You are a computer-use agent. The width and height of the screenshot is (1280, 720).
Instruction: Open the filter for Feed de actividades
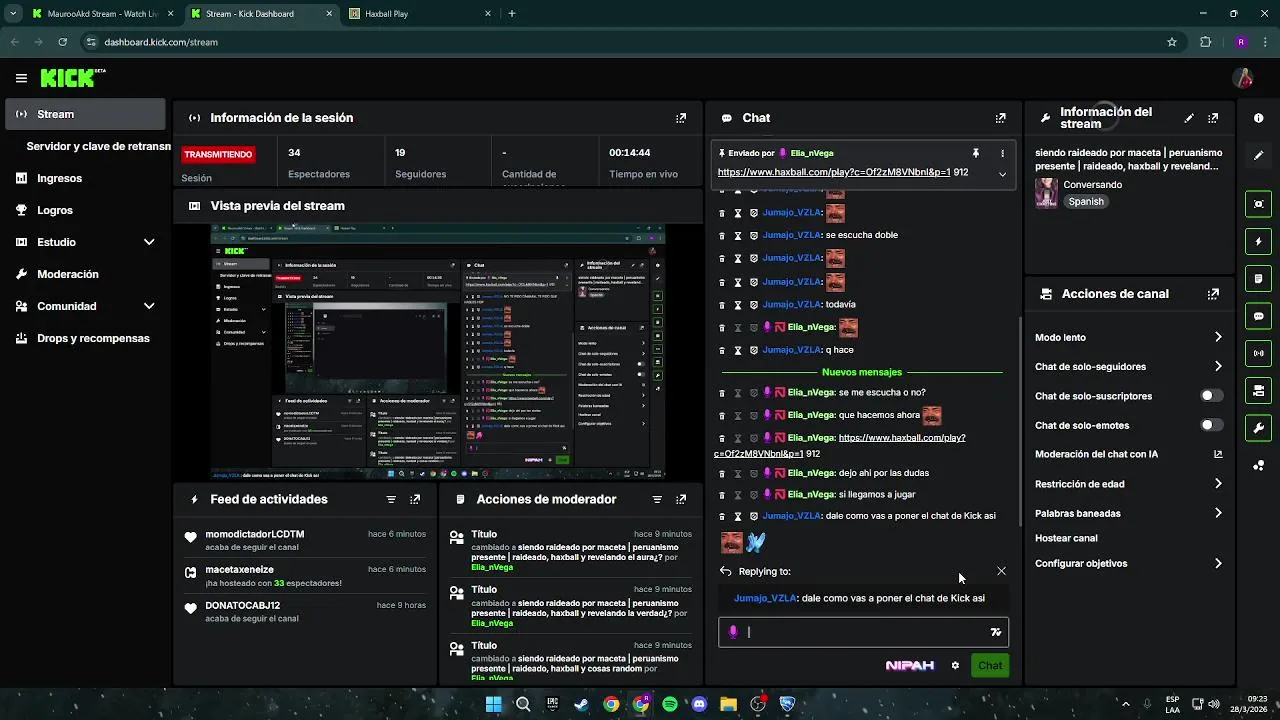391,499
